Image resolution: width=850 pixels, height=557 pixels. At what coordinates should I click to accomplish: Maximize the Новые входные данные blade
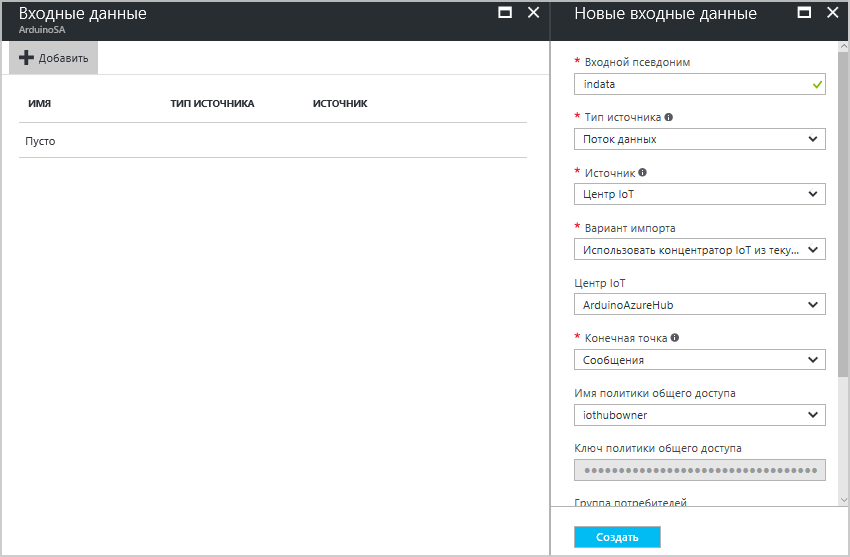pyautogui.click(x=804, y=12)
